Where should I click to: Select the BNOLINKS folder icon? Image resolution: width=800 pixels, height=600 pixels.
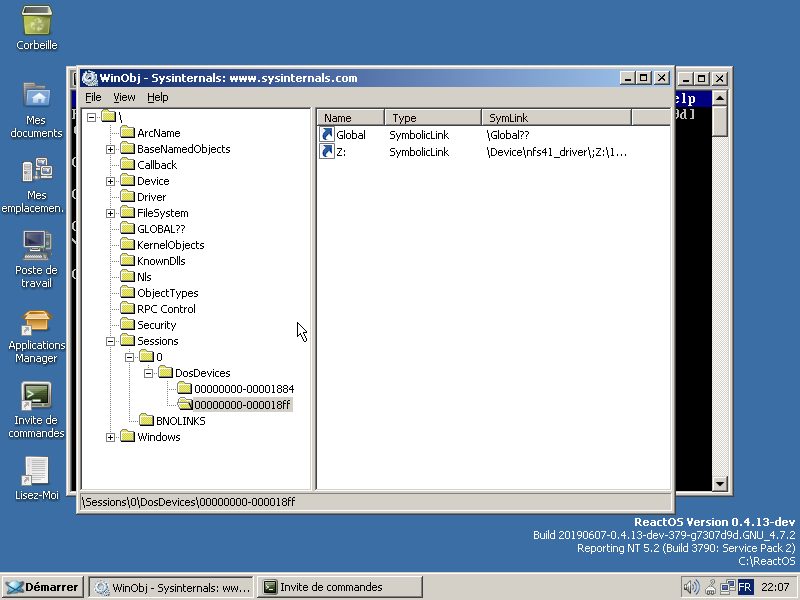pyautogui.click(x=146, y=420)
